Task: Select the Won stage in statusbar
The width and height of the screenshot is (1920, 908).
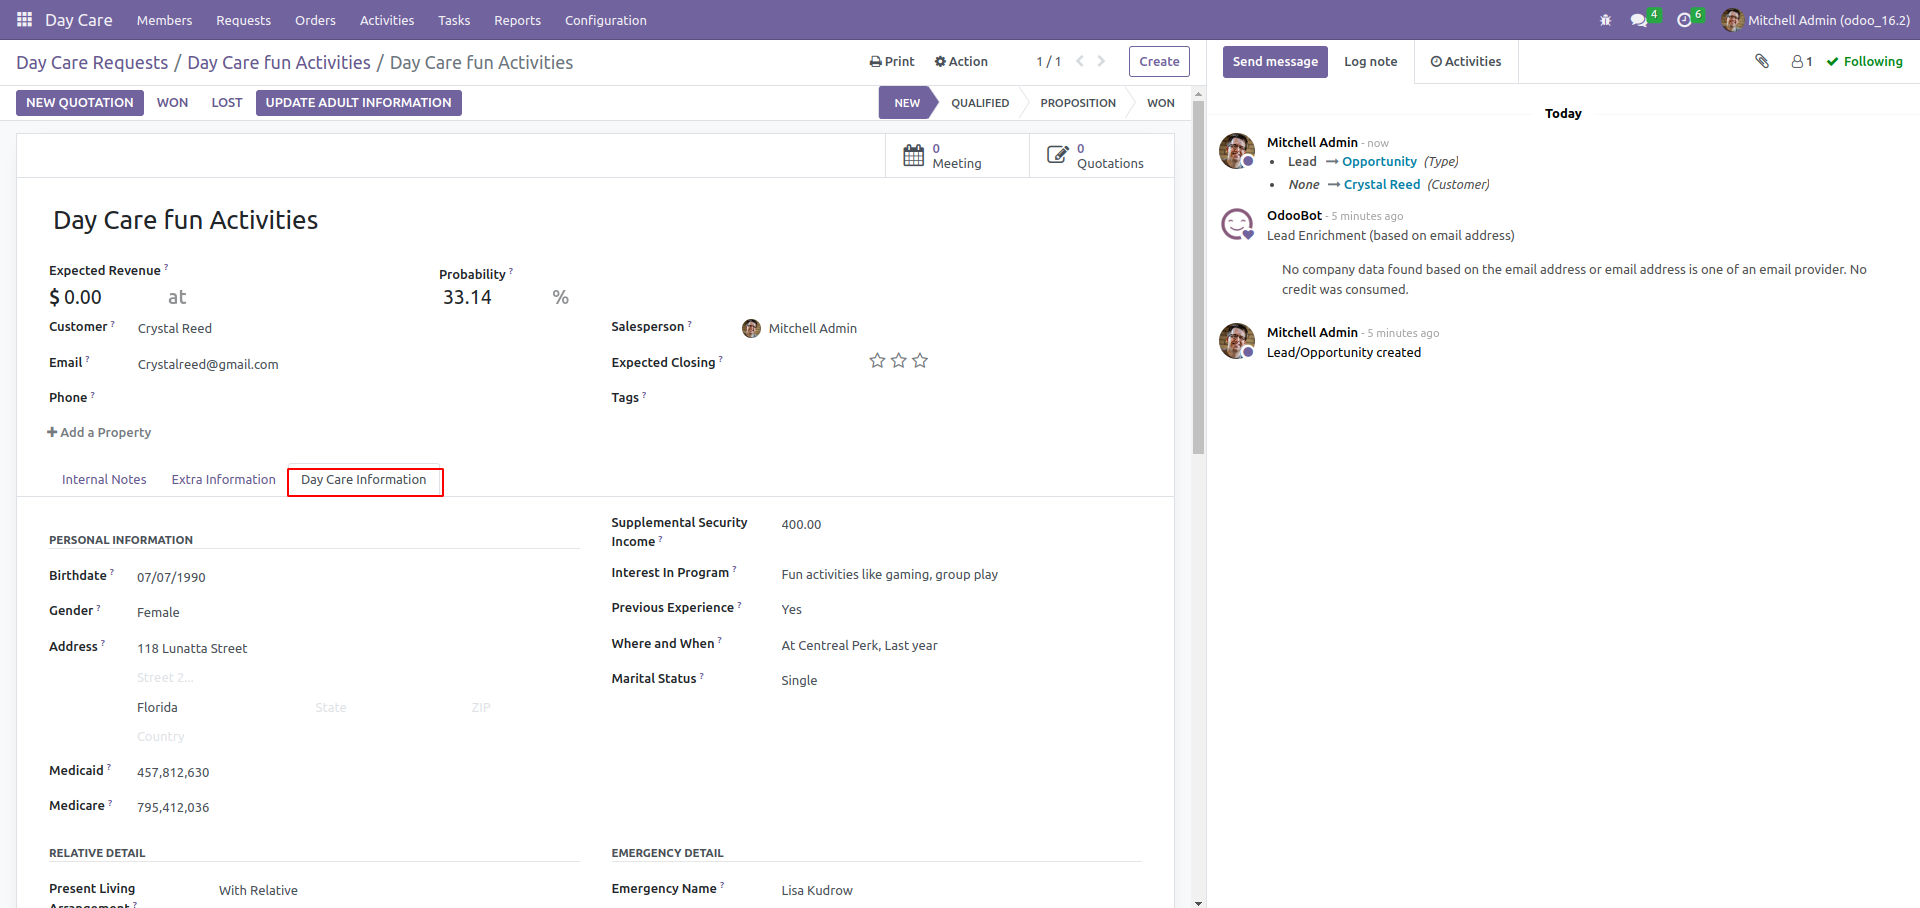Action: (x=1161, y=102)
